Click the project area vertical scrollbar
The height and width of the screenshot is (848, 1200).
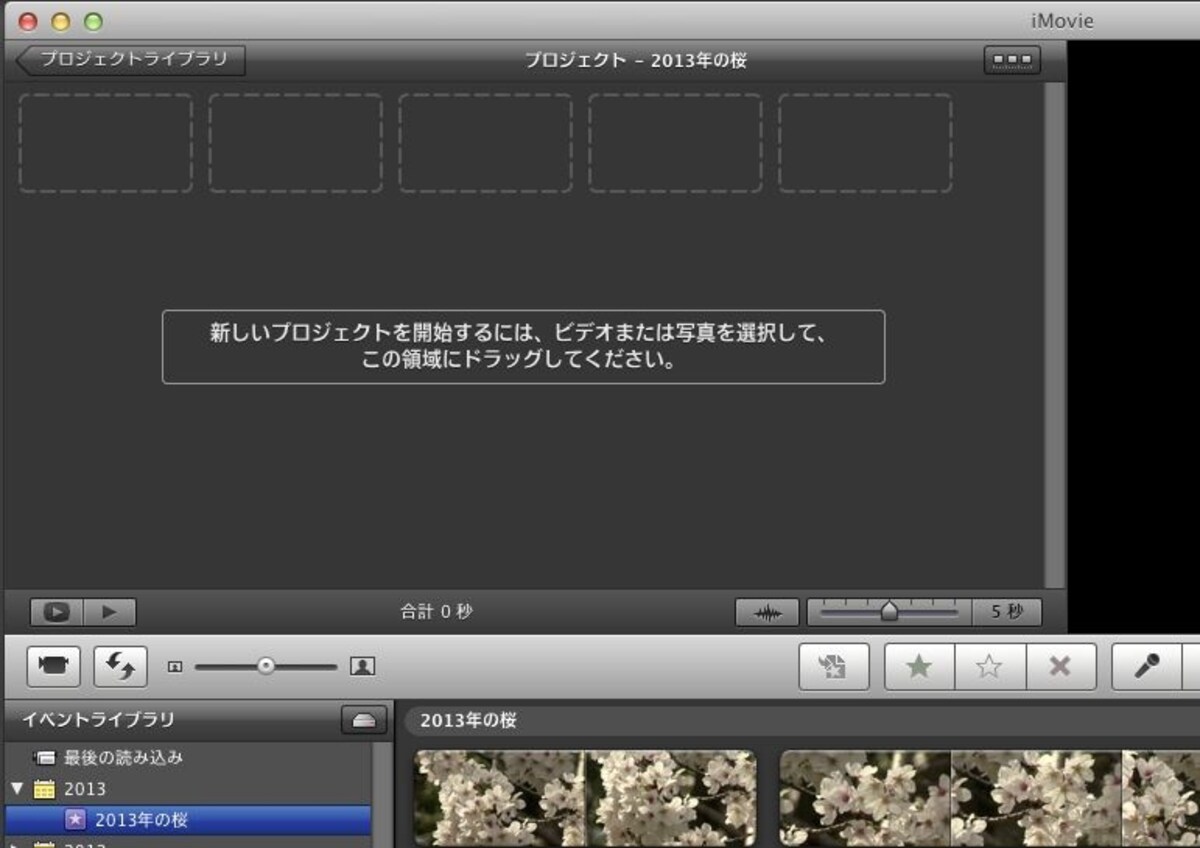point(1053,335)
